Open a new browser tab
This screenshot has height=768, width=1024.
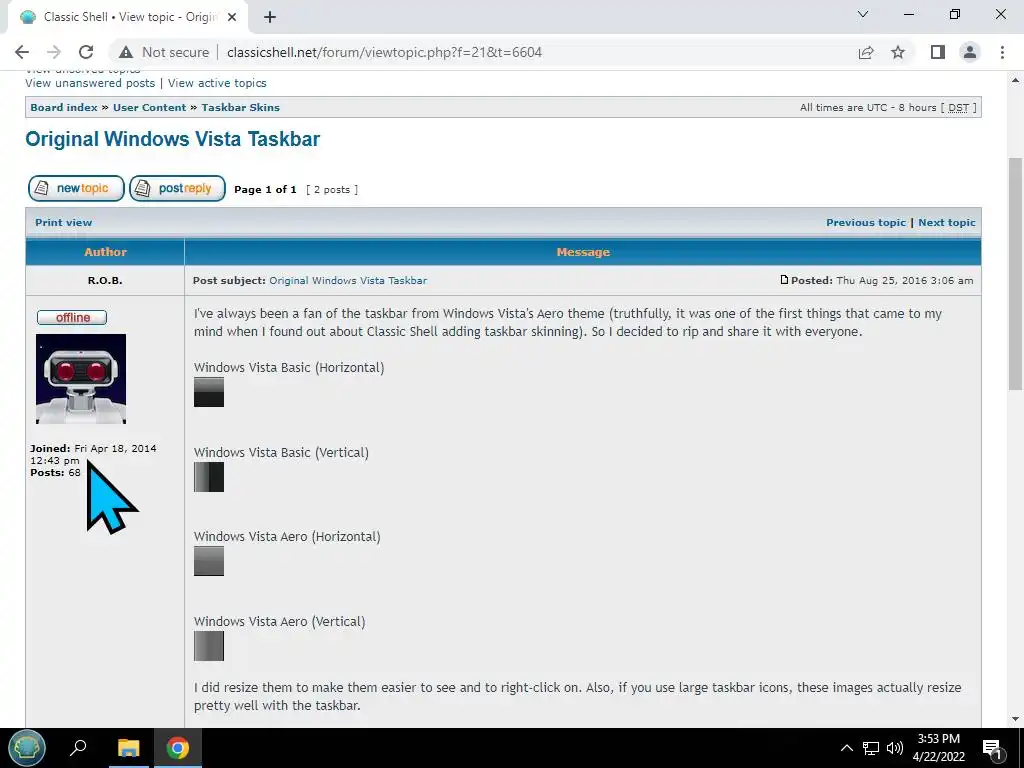click(x=270, y=17)
